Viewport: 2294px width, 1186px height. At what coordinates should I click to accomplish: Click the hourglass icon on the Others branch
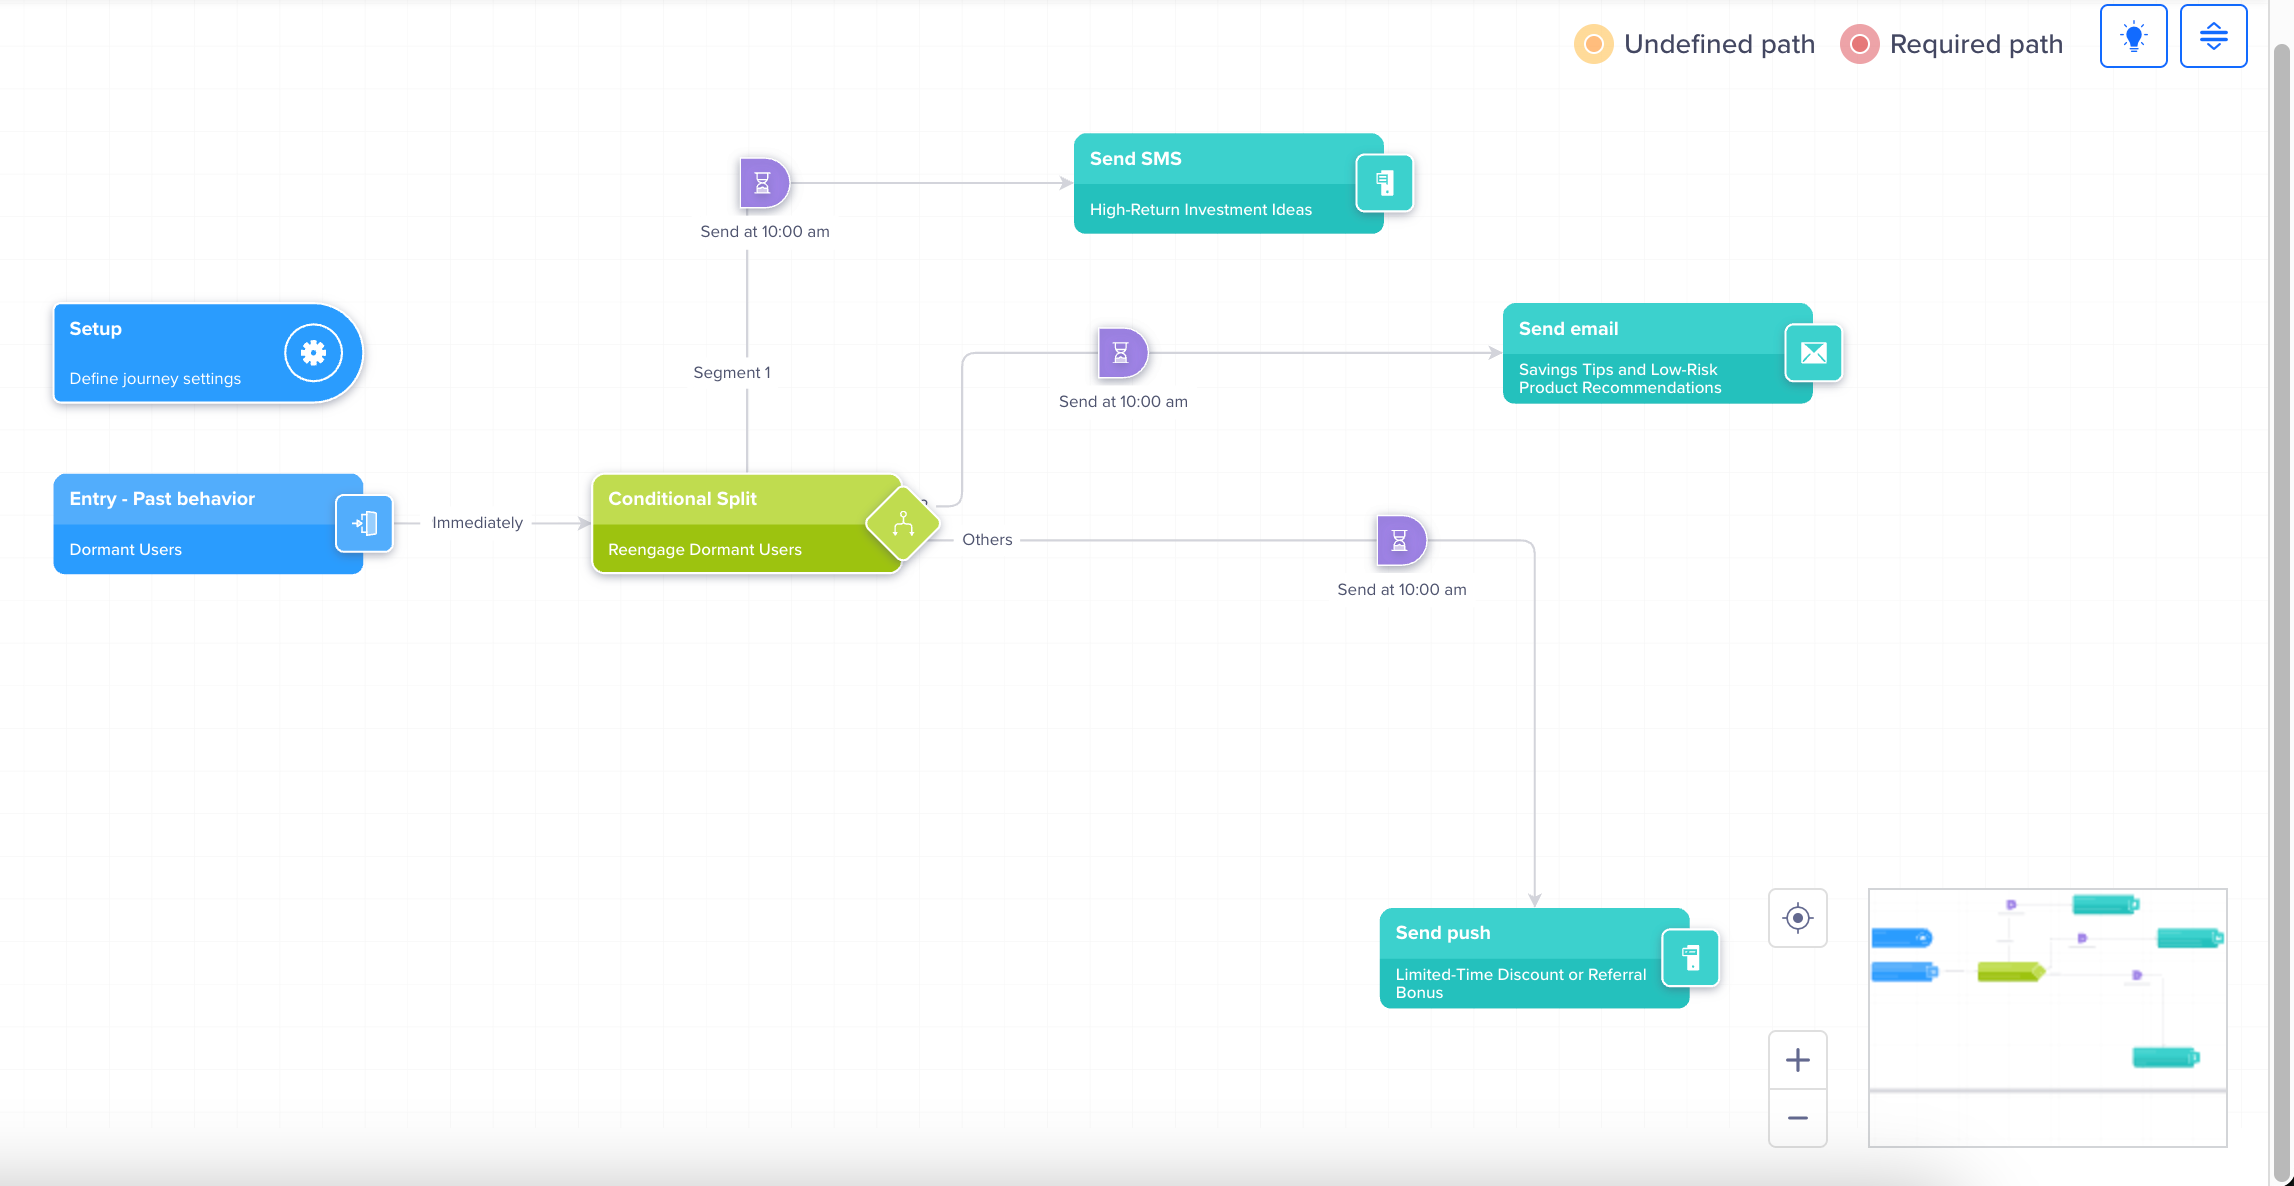[x=1400, y=540]
